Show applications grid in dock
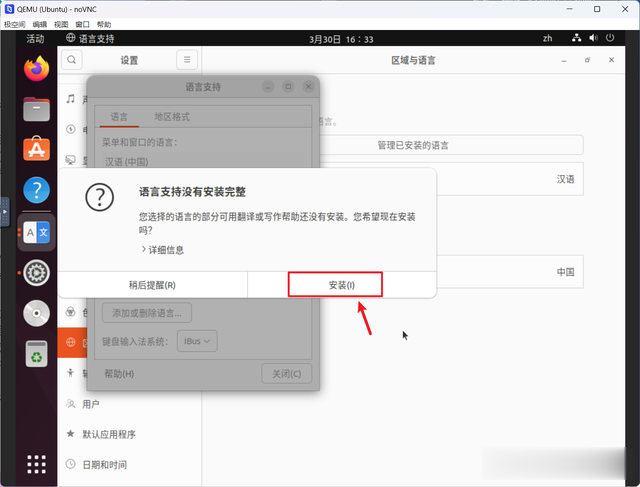The image size is (640, 487). pyautogui.click(x=36, y=464)
